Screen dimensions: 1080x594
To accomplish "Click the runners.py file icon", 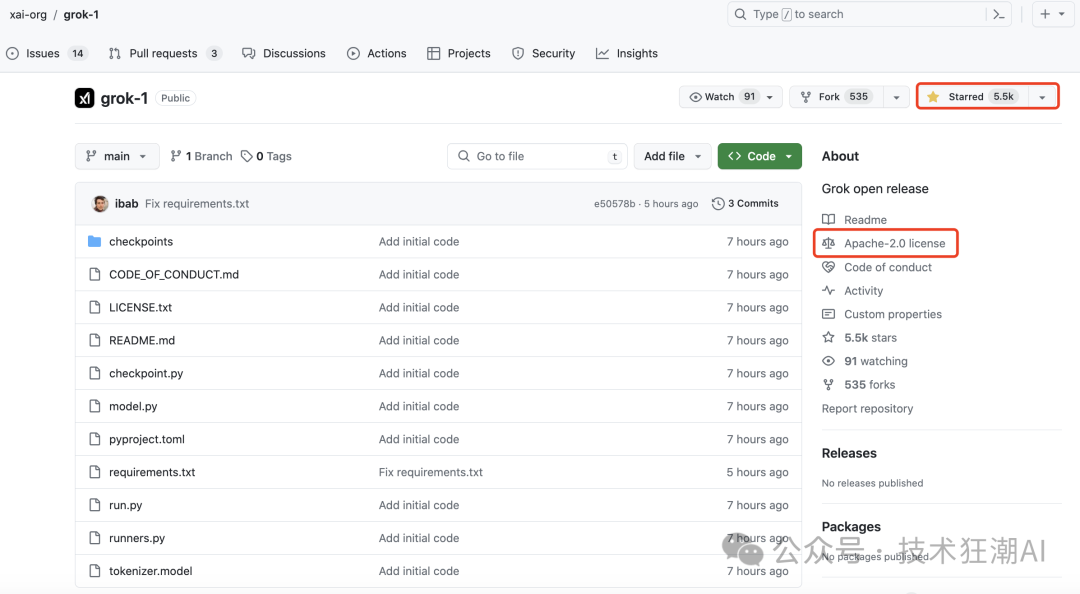I will (94, 538).
